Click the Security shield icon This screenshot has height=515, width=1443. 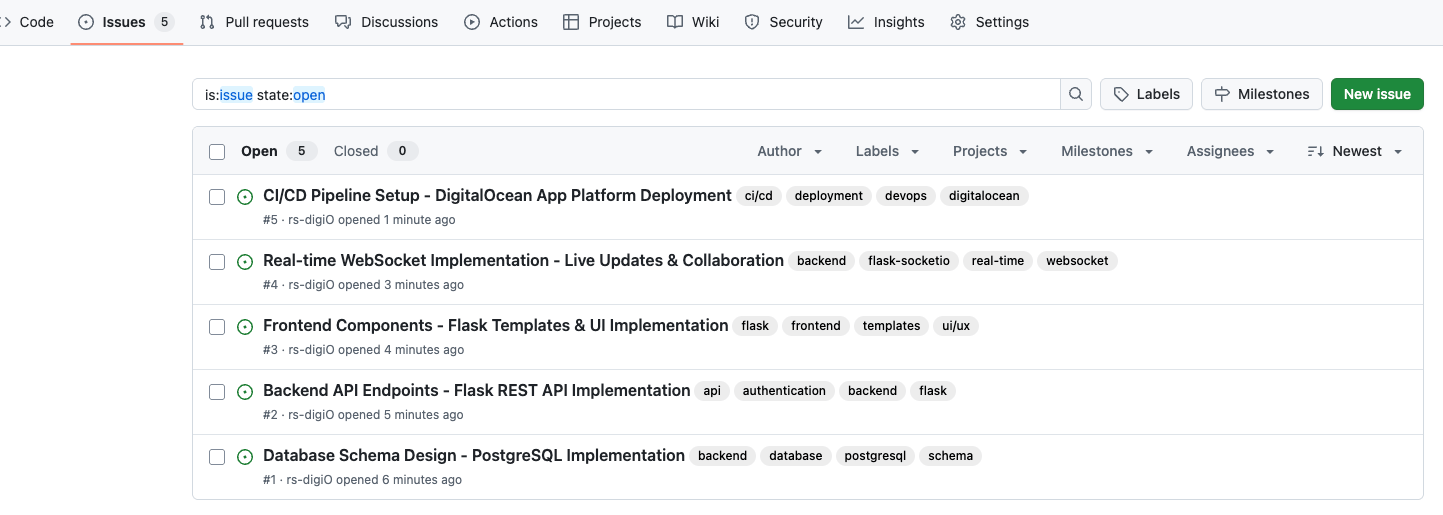[x=752, y=22]
